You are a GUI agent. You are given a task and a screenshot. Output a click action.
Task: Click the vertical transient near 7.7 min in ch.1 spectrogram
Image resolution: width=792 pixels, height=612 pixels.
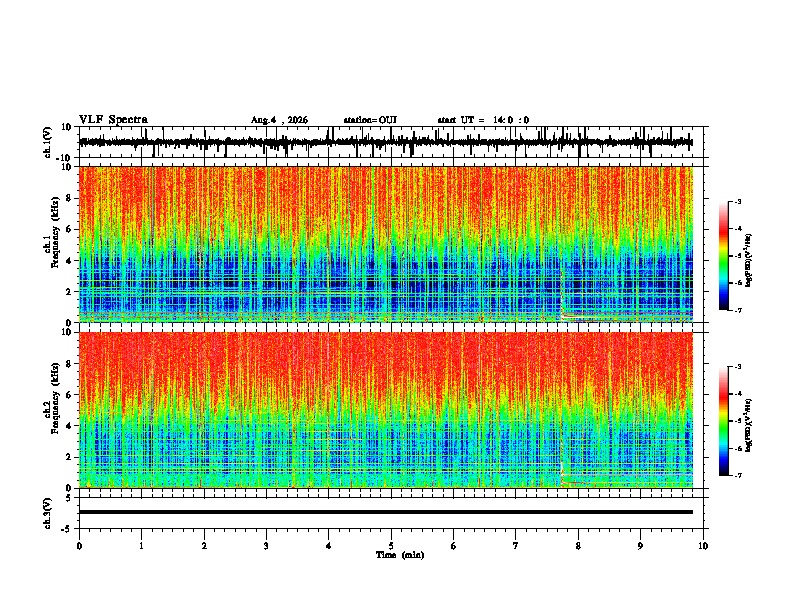point(562,293)
